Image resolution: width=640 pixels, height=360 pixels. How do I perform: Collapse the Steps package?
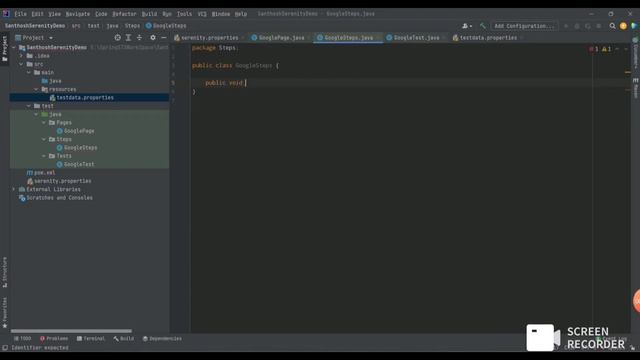[x=44, y=139]
